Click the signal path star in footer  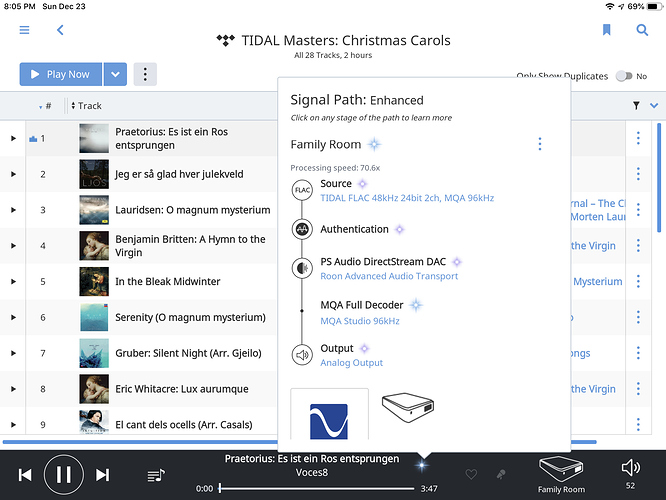[421, 466]
